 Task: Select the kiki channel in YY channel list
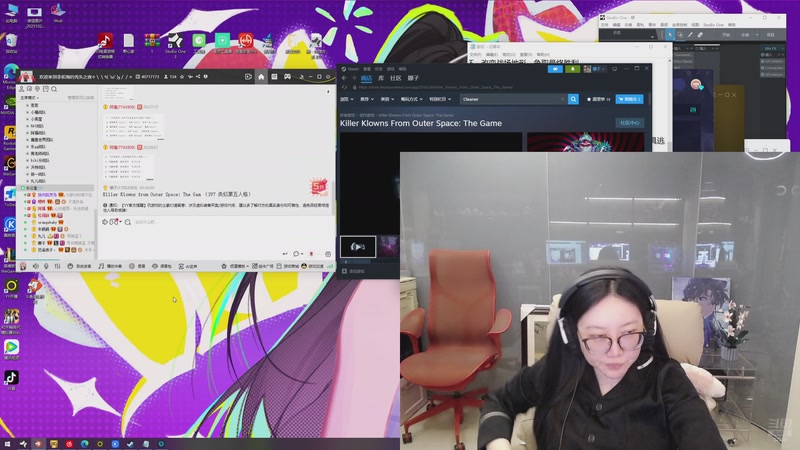[40, 160]
